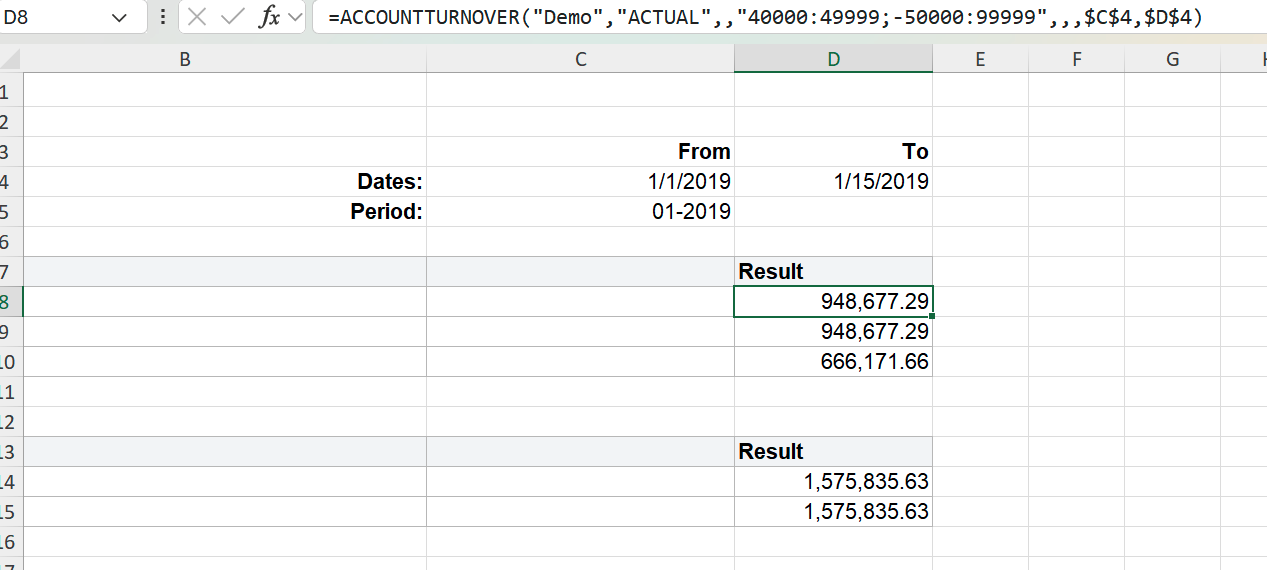Select the cell with 01-2019 period
Image resolution: width=1267 pixels, height=570 pixels.
click(581, 212)
